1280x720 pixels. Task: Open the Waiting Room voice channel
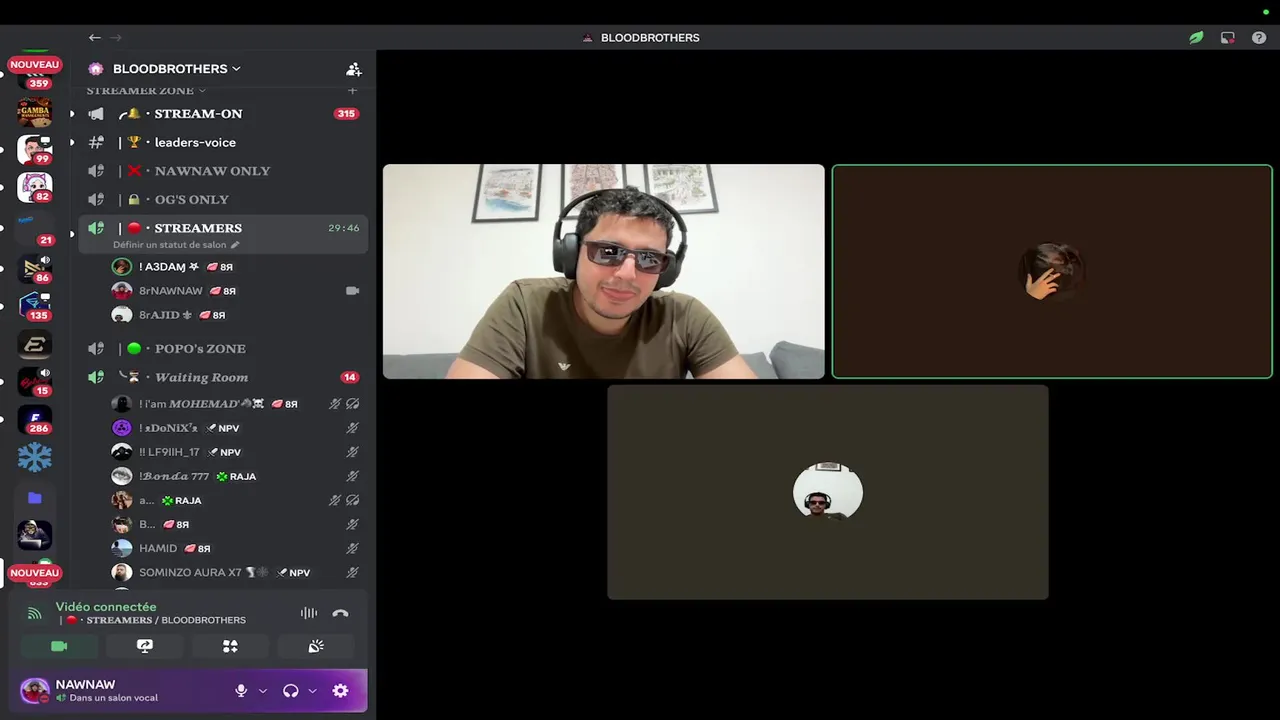click(223, 377)
